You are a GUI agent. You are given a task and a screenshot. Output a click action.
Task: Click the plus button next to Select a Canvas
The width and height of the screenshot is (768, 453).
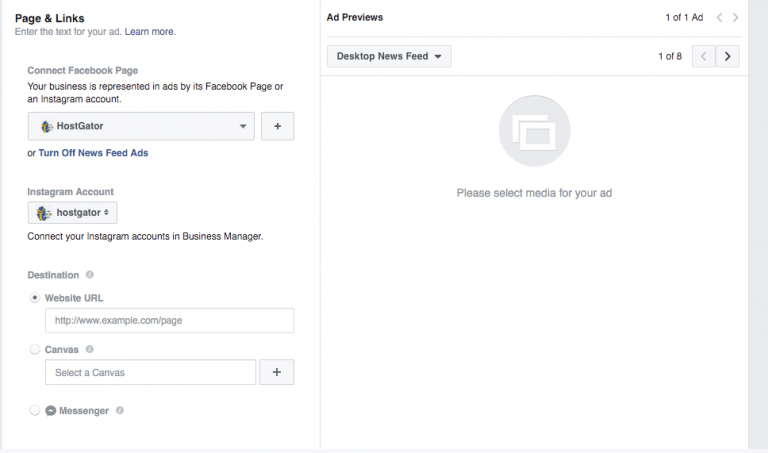[277, 372]
